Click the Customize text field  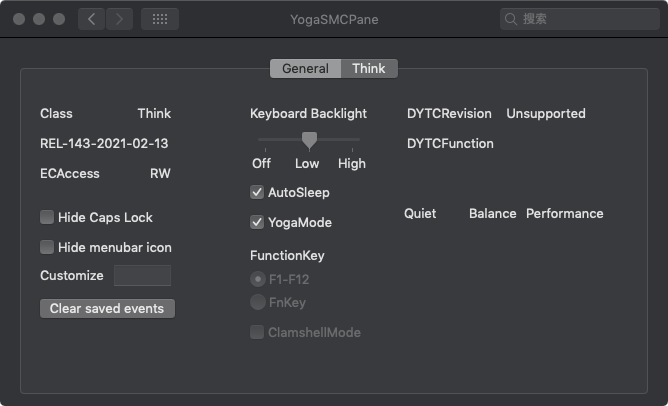(x=142, y=276)
